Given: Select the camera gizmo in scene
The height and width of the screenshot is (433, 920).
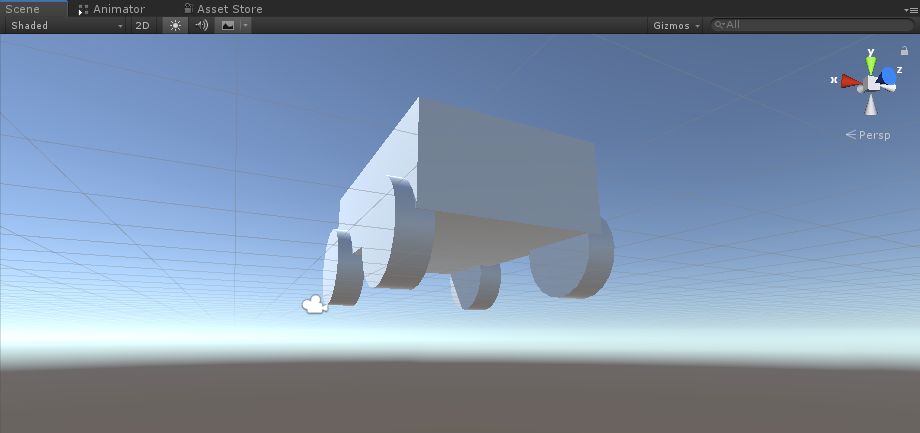Looking at the screenshot, I should 314,305.
